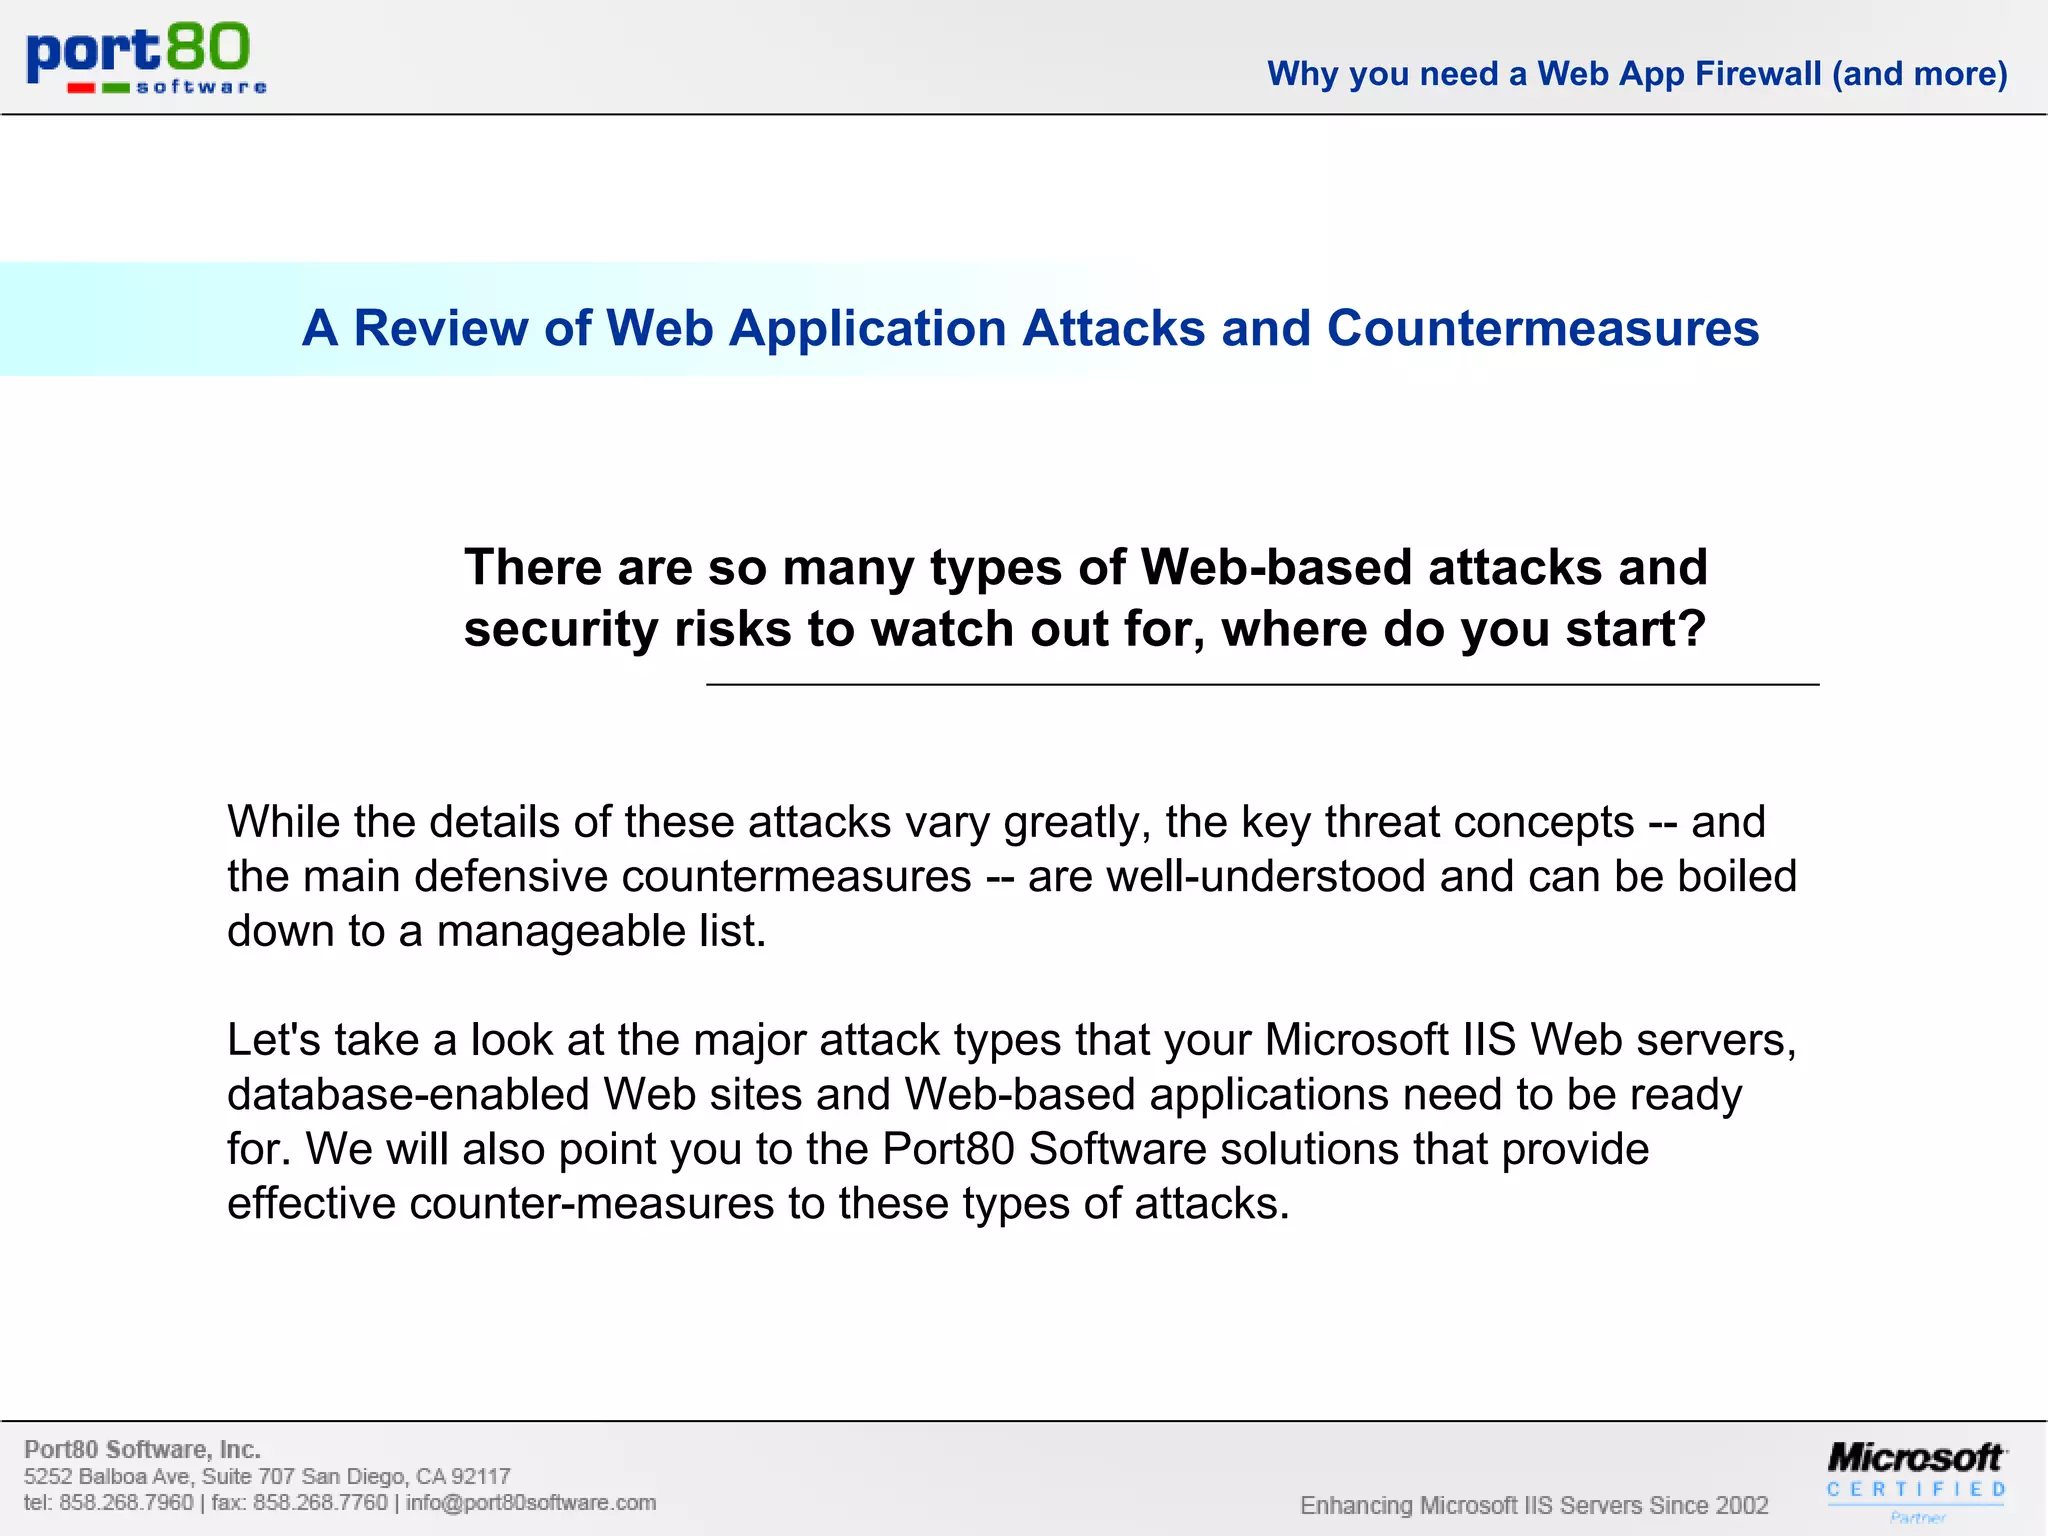The image size is (2048, 1536).
Task: Select the slide title "A Review of Web Application Attacks"
Action: coord(1030,328)
